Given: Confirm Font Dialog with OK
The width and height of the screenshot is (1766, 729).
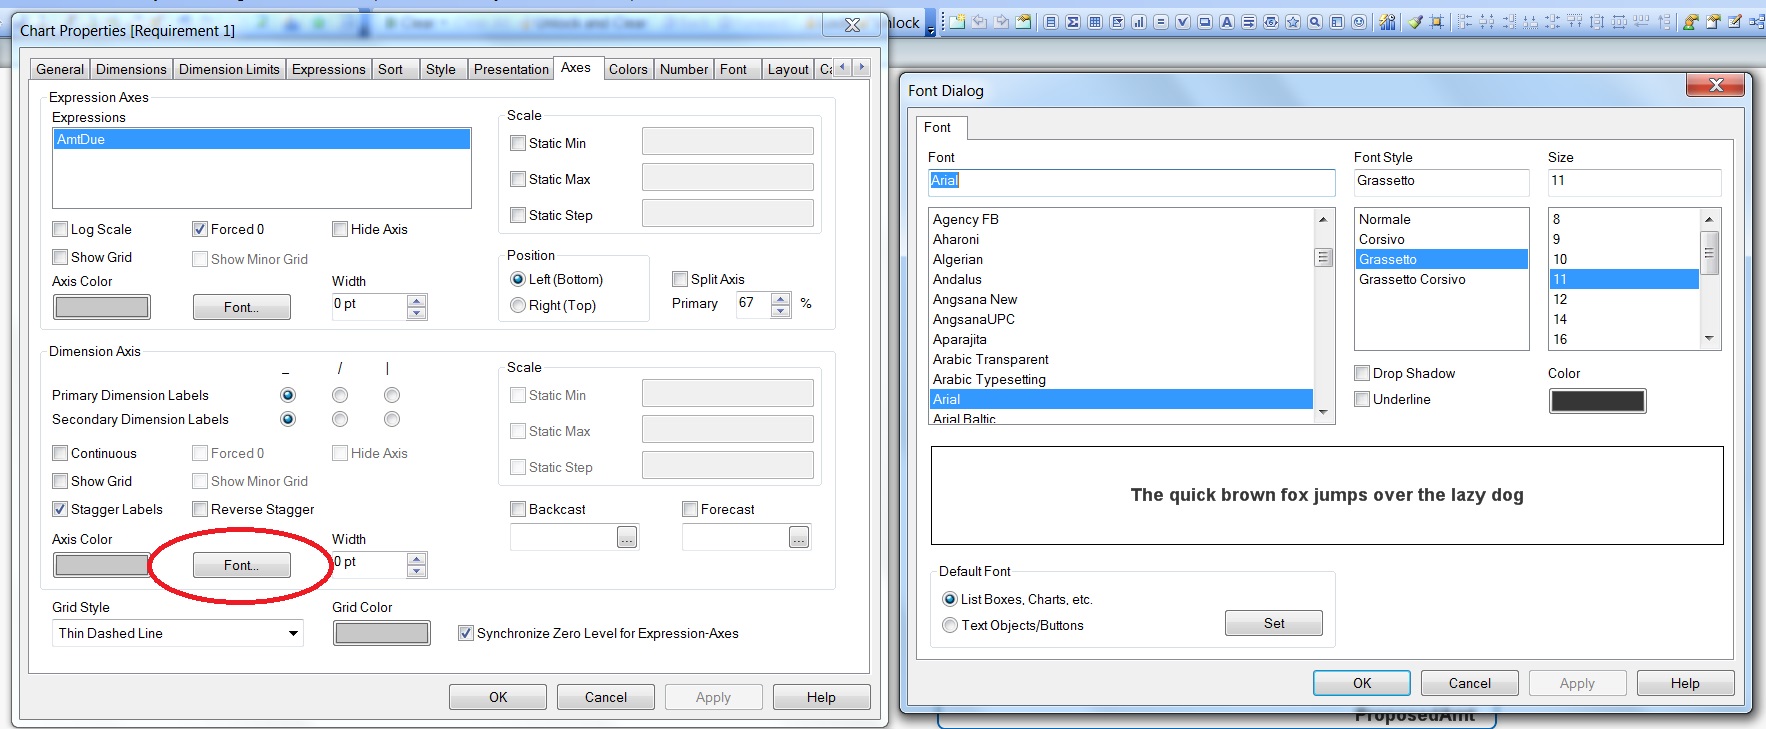Looking at the screenshot, I should [1362, 683].
